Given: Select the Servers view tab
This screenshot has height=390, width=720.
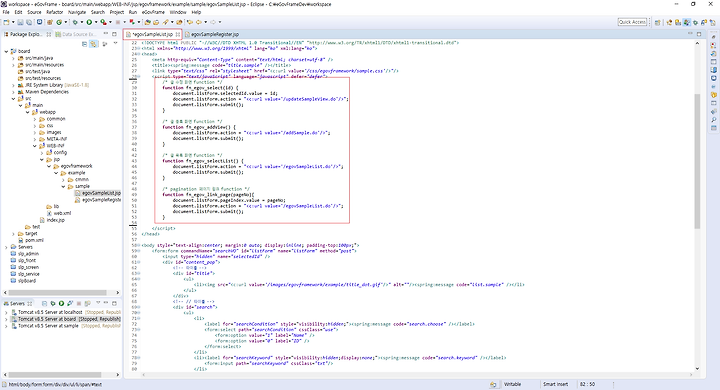Looking at the screenshot, I should tap(17, 303).
